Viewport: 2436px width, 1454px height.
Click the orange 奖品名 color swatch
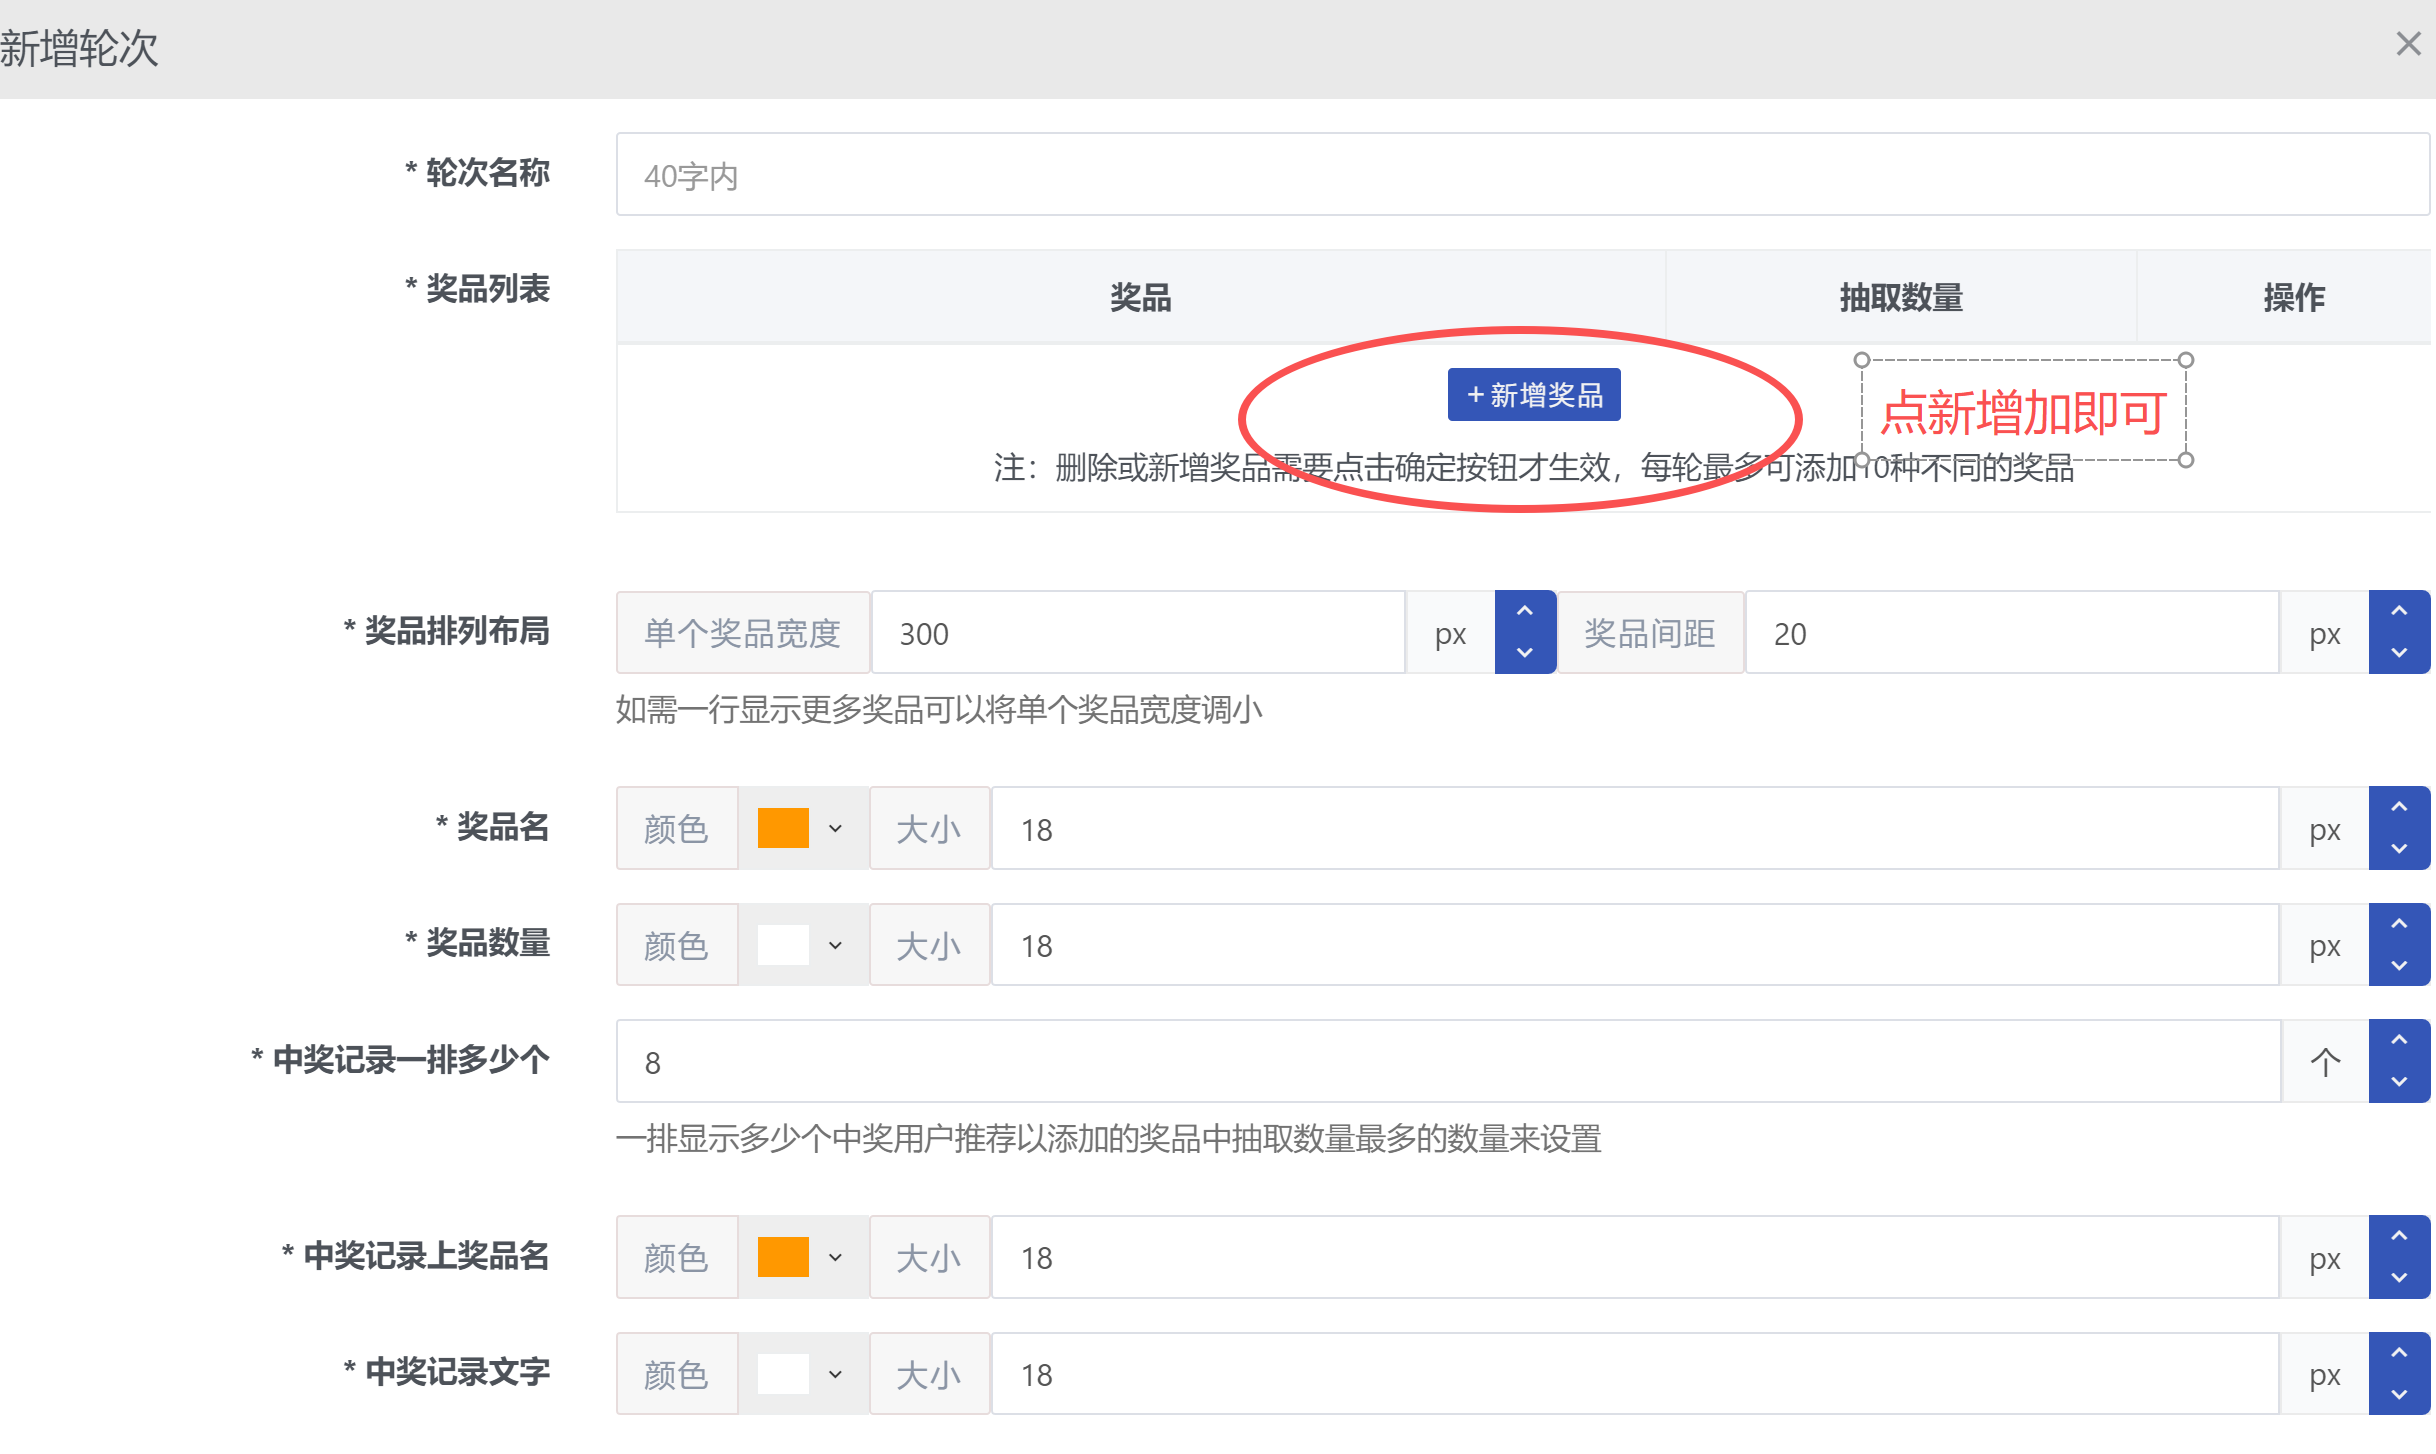pyautogui.click(x=783, y=829)
